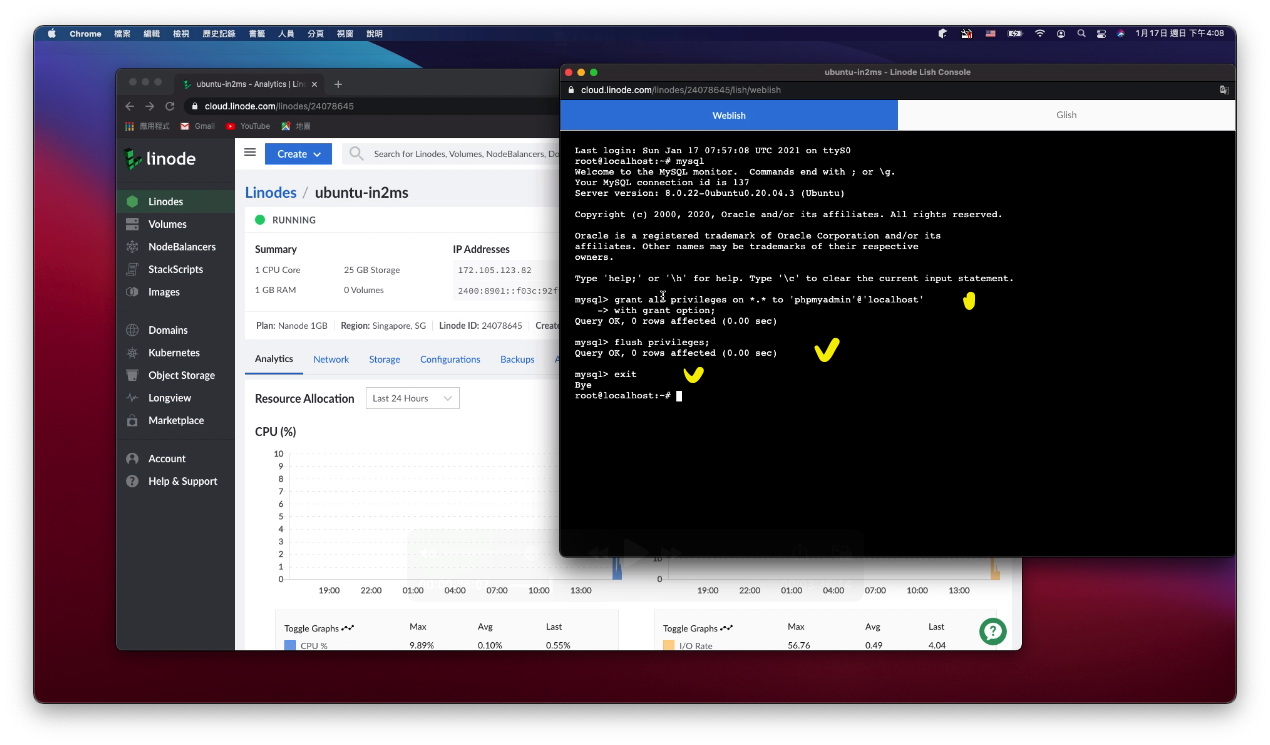Open the Create dropdown

coord(298,154)
